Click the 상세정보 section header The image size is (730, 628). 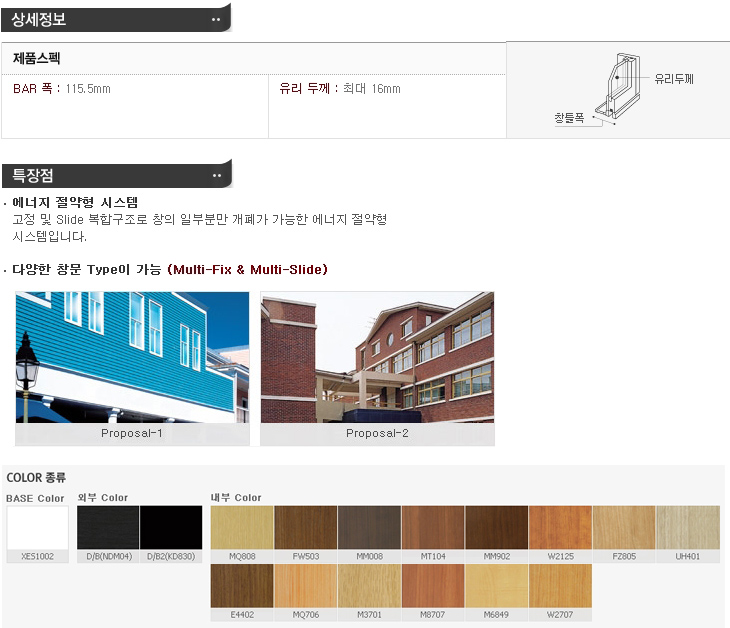pos(116,19)
